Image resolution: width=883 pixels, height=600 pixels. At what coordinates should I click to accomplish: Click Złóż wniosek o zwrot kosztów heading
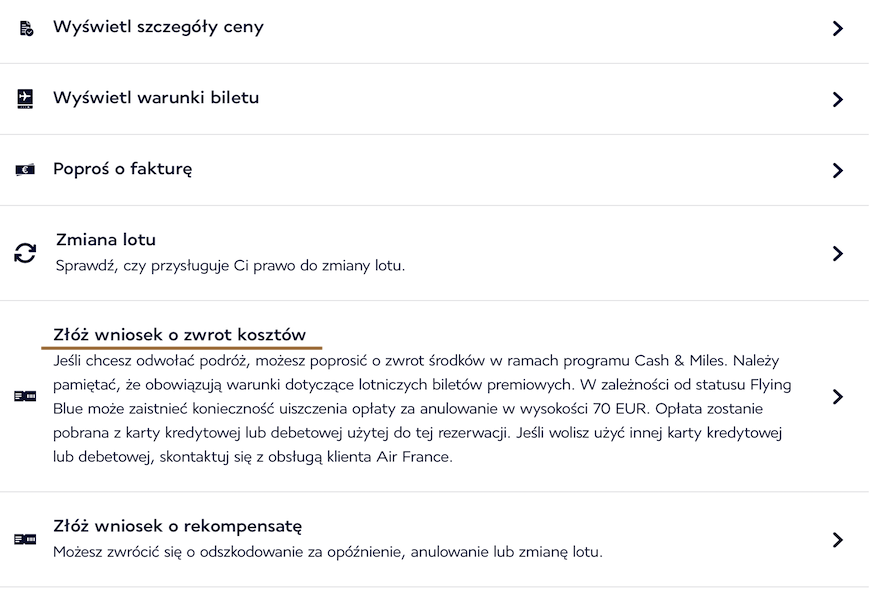point(180,335)
